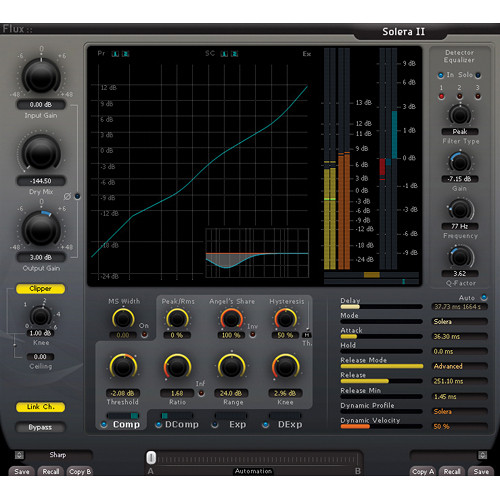Image resolution: width=500 pixels, height=500 pixels.
Task: Click the SC channel 2 indicator
Action: coord(234,54)
